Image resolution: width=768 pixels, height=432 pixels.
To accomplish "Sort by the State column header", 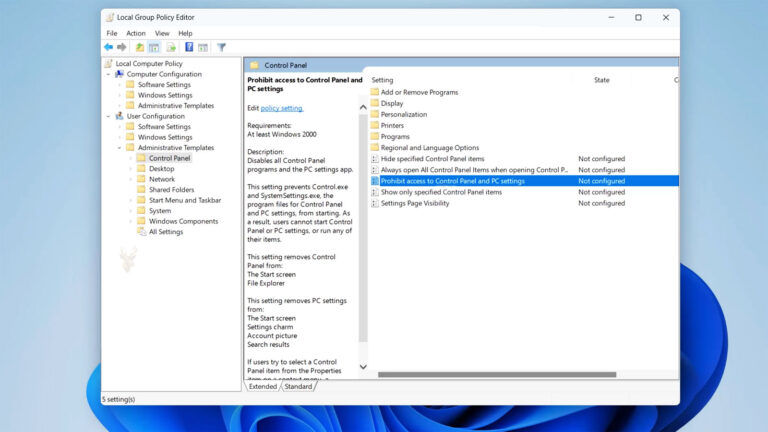I will point(601,80).
